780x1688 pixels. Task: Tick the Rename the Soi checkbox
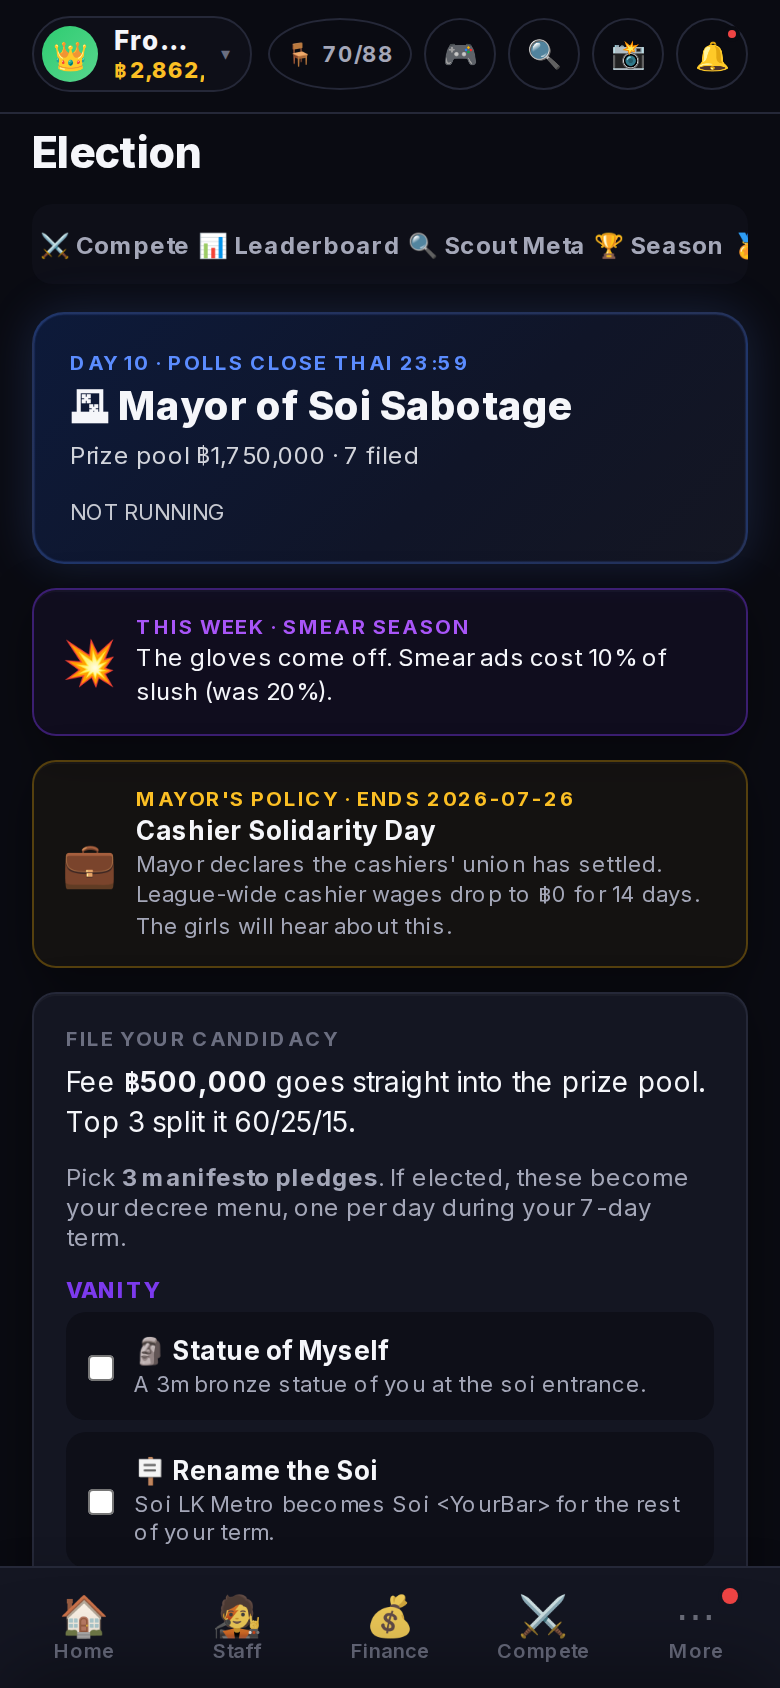pos(101,1501)
